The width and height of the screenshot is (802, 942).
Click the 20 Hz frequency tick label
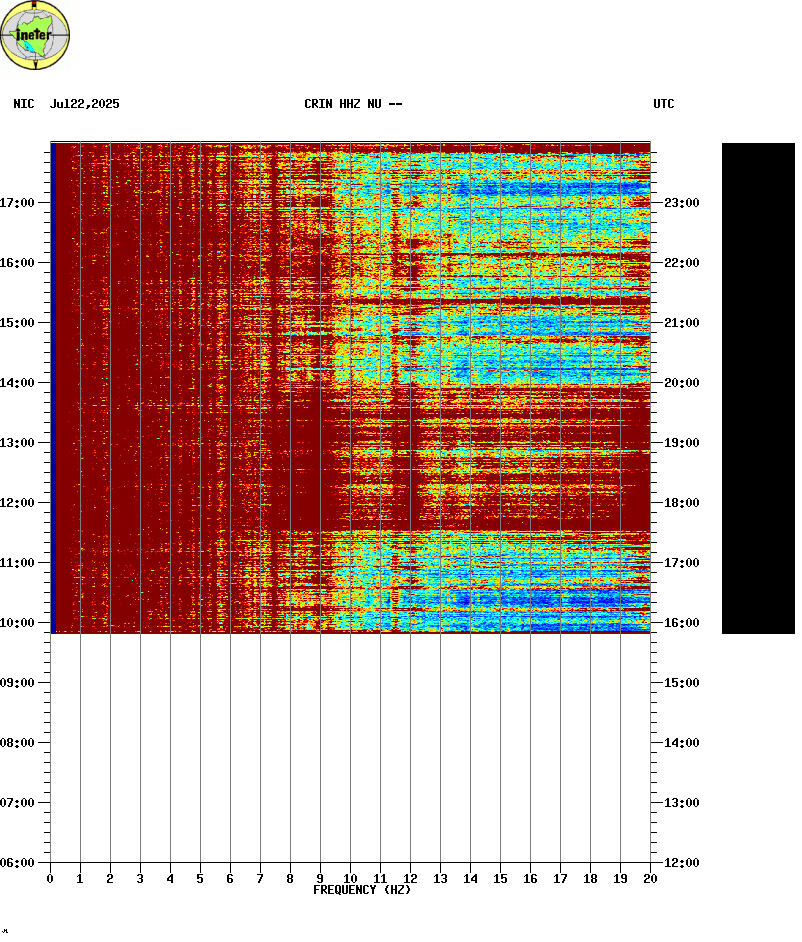pyautogui.click(x=650, y=879)
